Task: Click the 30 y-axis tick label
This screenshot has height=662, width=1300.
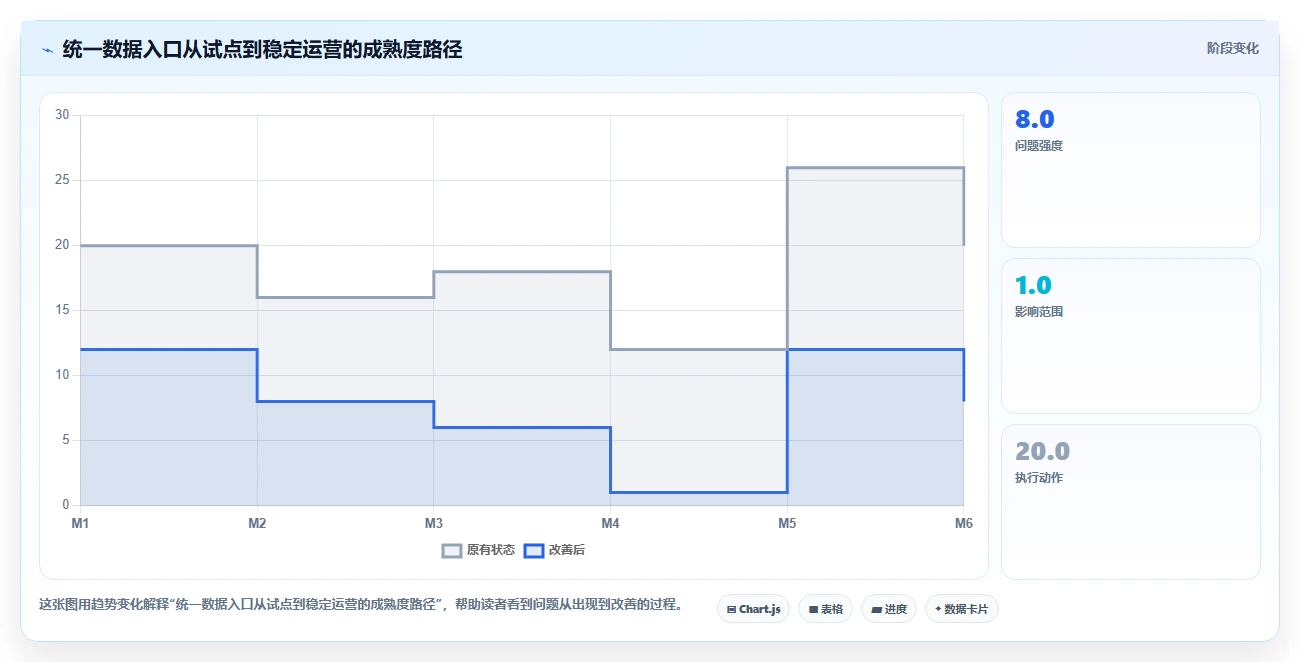Action: coord(62,115)
